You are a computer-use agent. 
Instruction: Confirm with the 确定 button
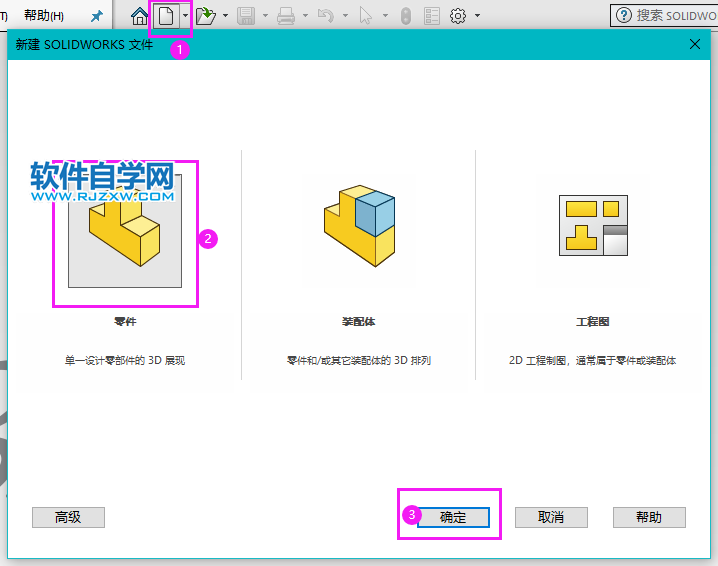pyautogui.click(x=453, y=517)
